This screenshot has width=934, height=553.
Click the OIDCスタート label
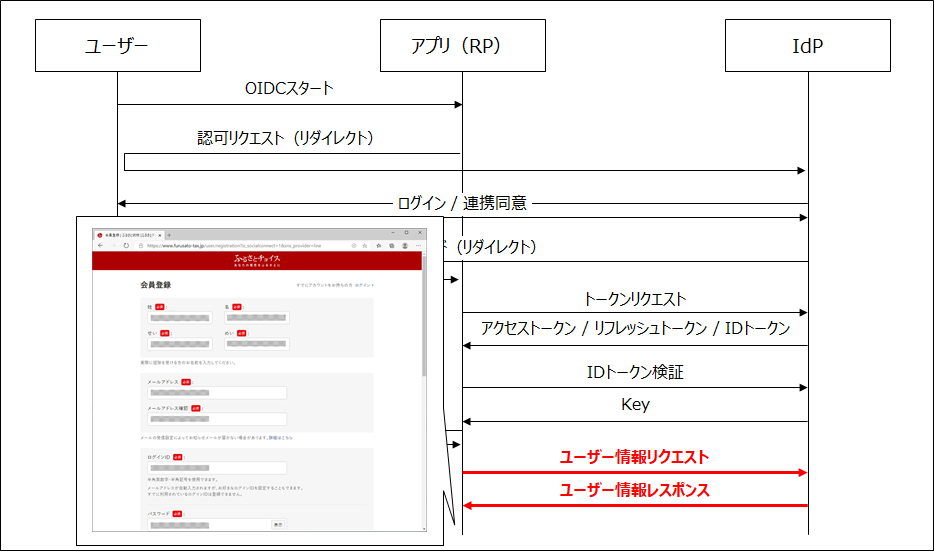point(289,88)
